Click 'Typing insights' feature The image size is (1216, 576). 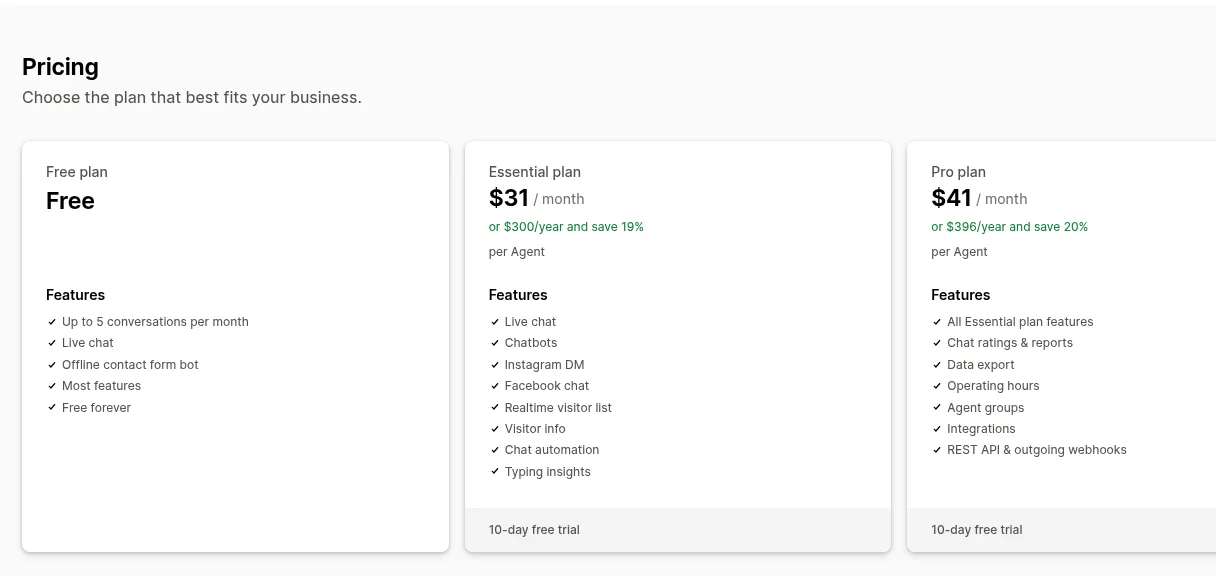(x=548, y=472)
